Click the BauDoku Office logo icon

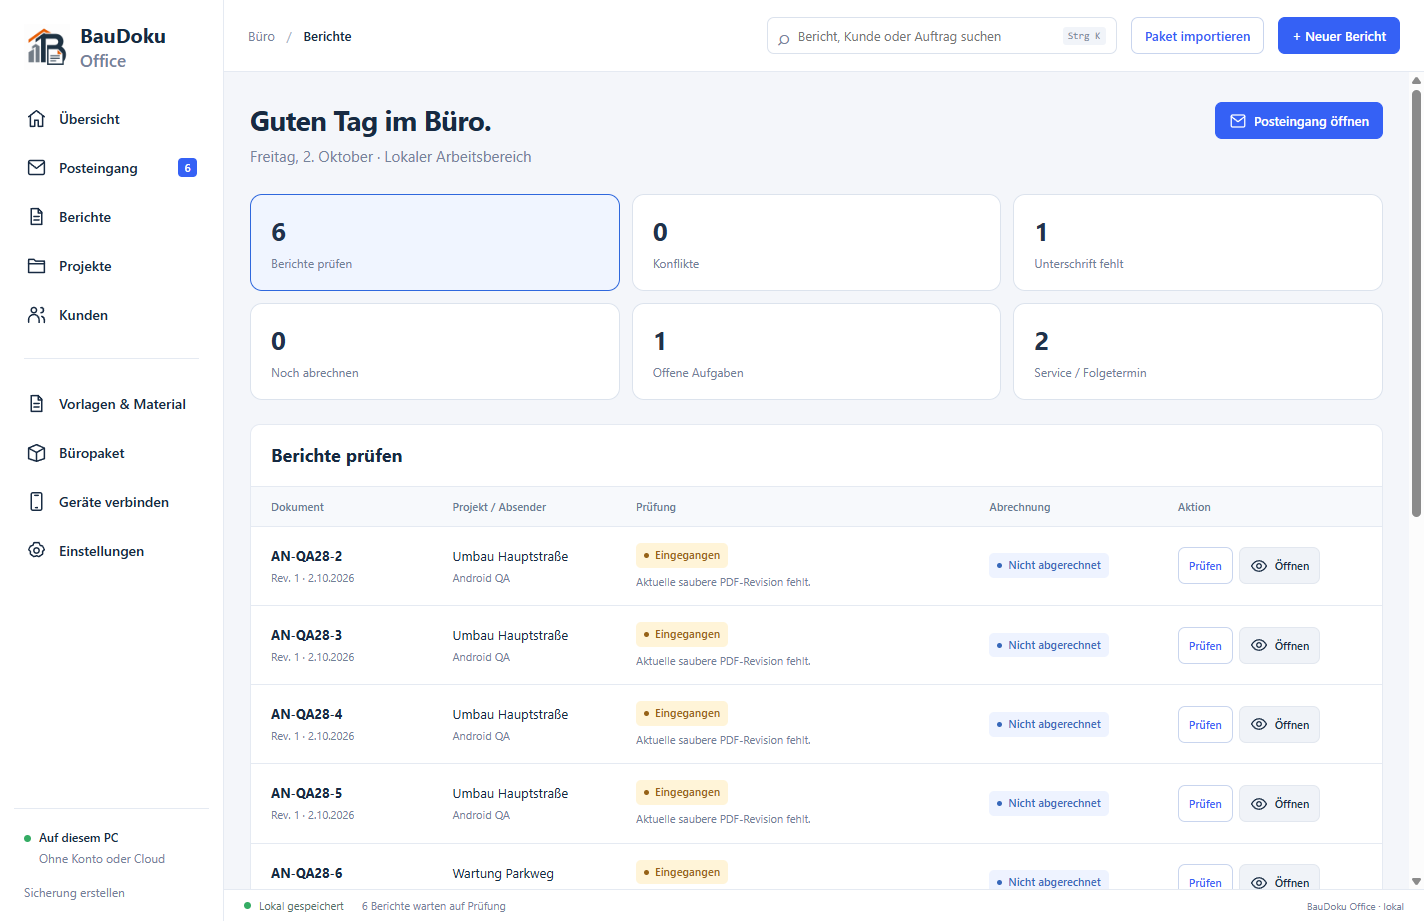(46, 47)
